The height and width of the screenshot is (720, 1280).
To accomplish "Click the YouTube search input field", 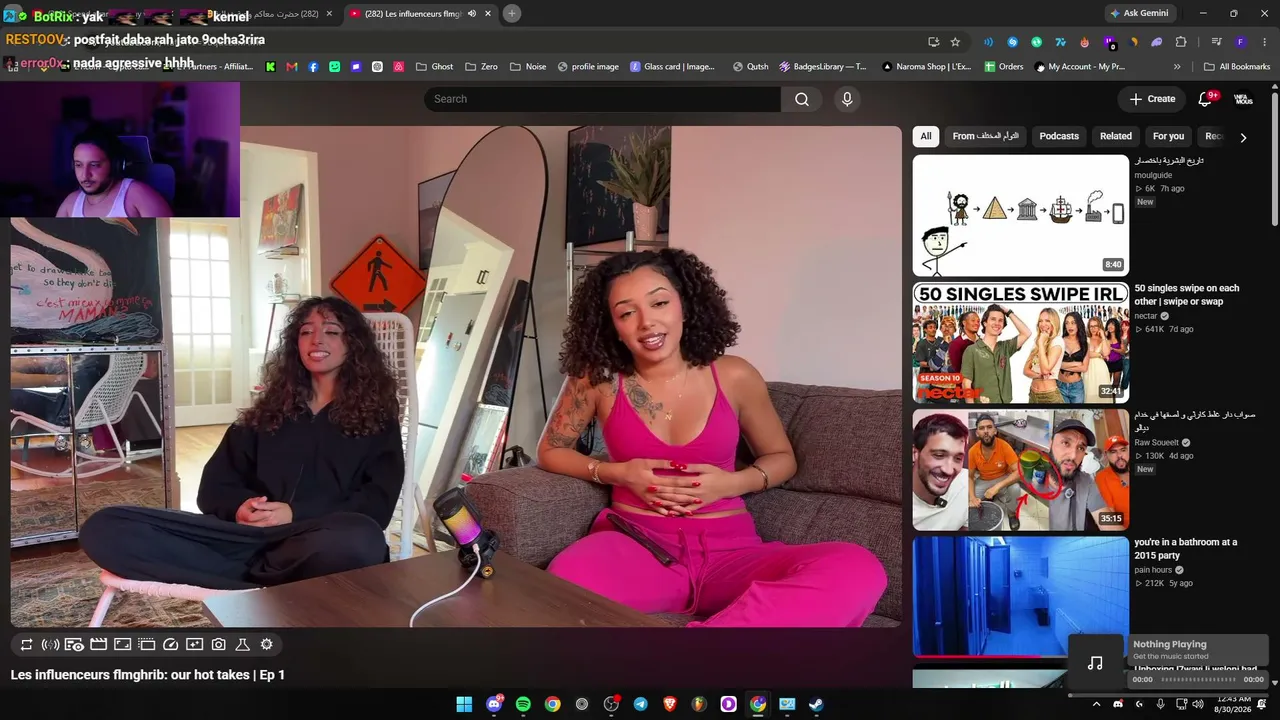I will click(x=602, y=99).
